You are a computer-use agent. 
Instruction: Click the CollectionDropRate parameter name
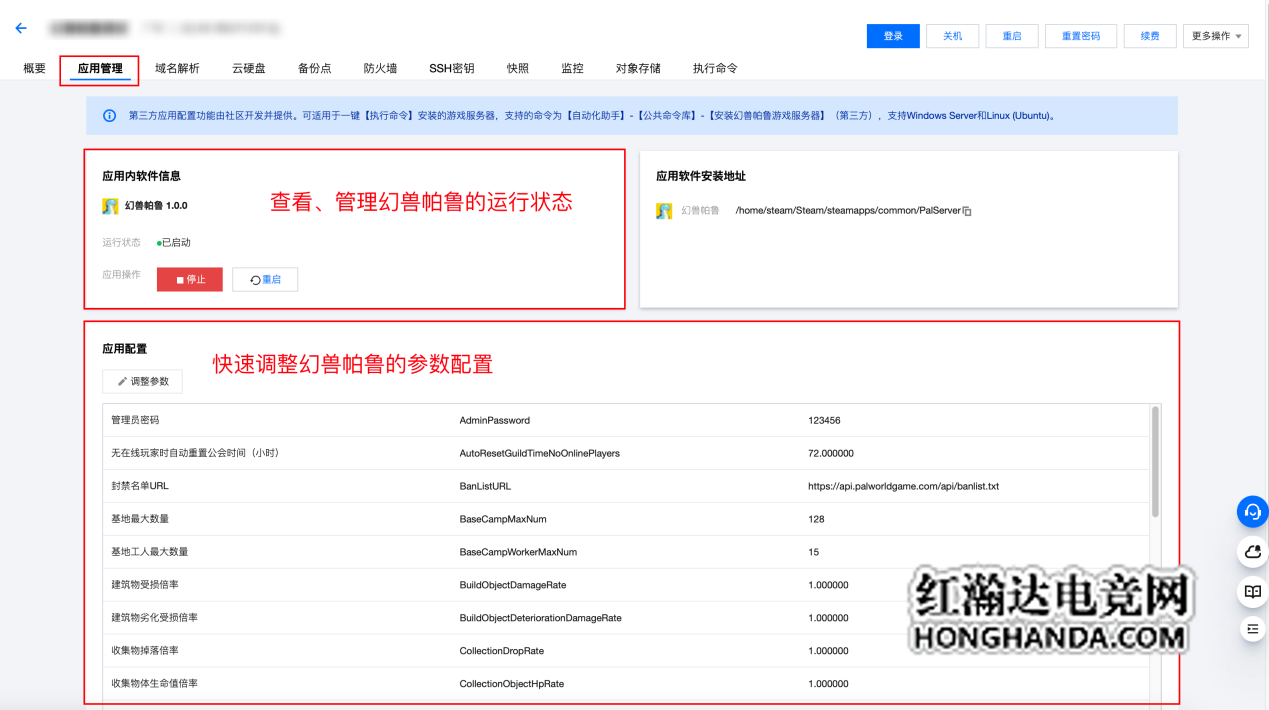tap(502, 651)
